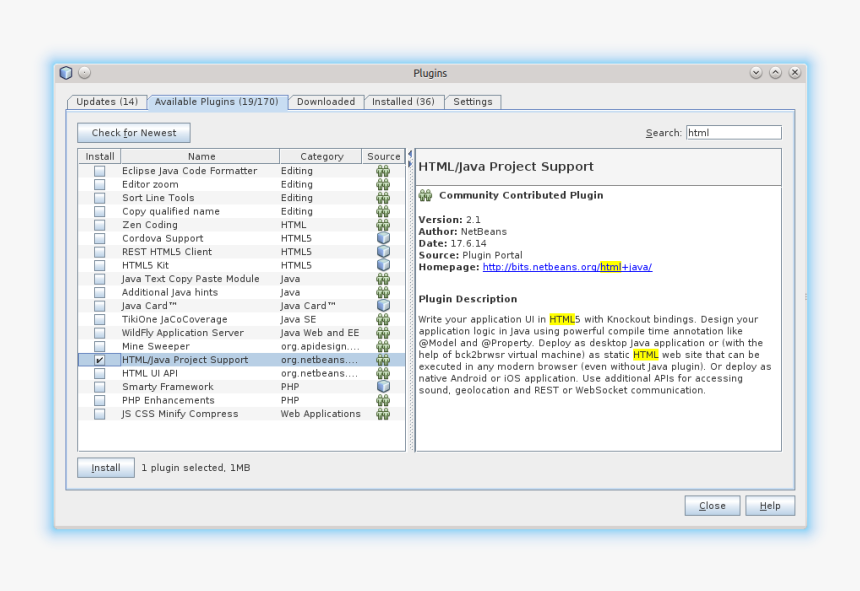Click the NetBeans cube icon in title bar

(66, 73)
